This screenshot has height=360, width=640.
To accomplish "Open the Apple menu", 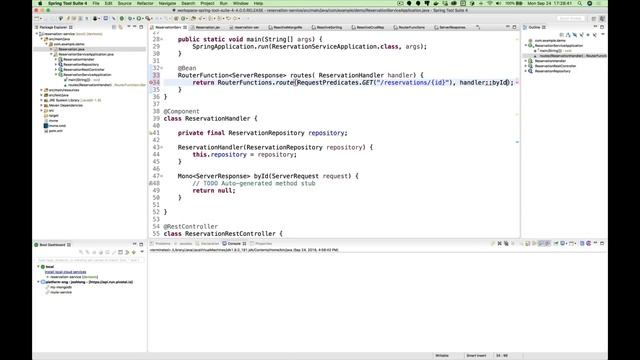I will pos(40,3).
